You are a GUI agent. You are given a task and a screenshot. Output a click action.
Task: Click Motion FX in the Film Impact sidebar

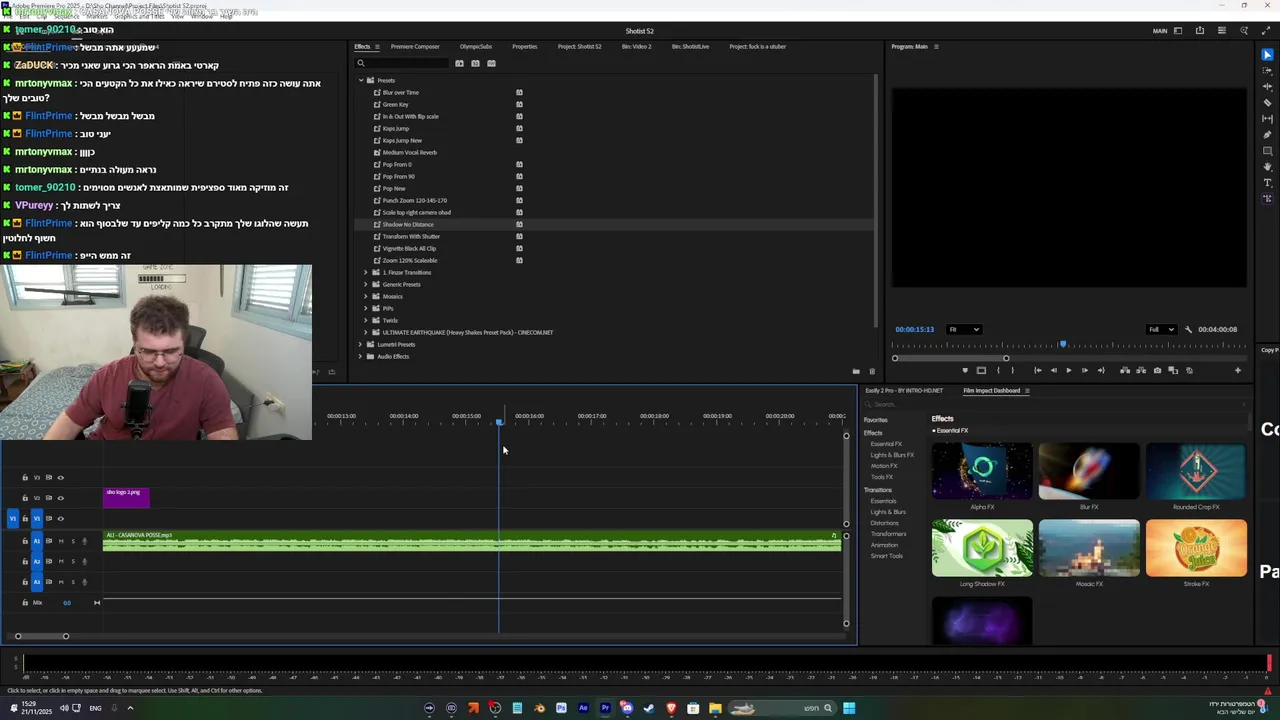point(884,466)
